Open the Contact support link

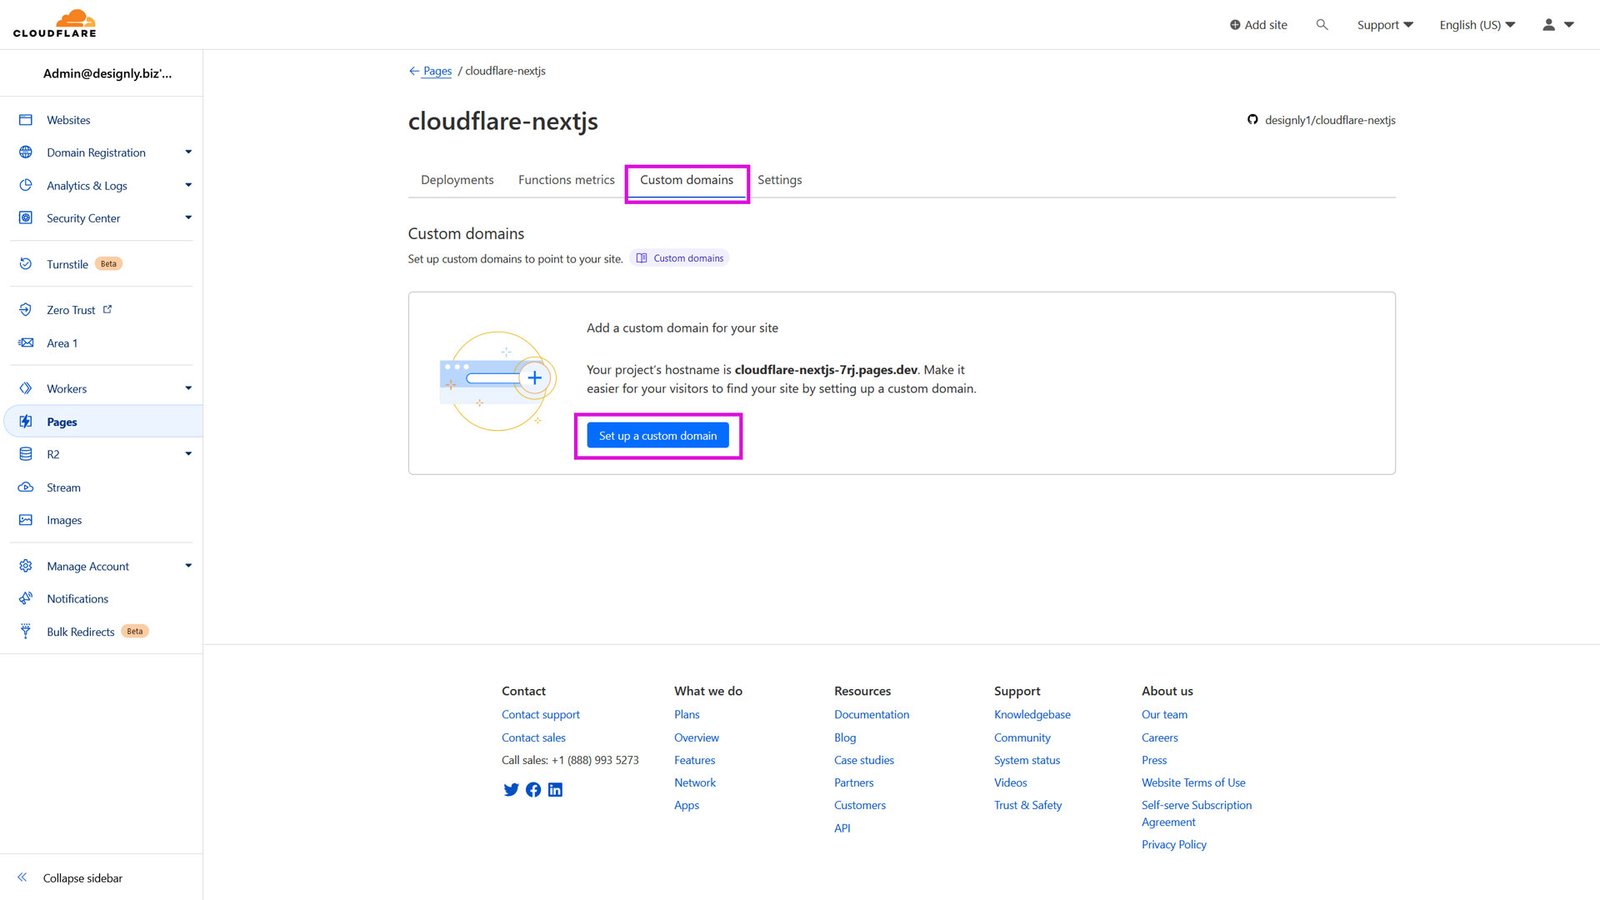click(540, 714)
